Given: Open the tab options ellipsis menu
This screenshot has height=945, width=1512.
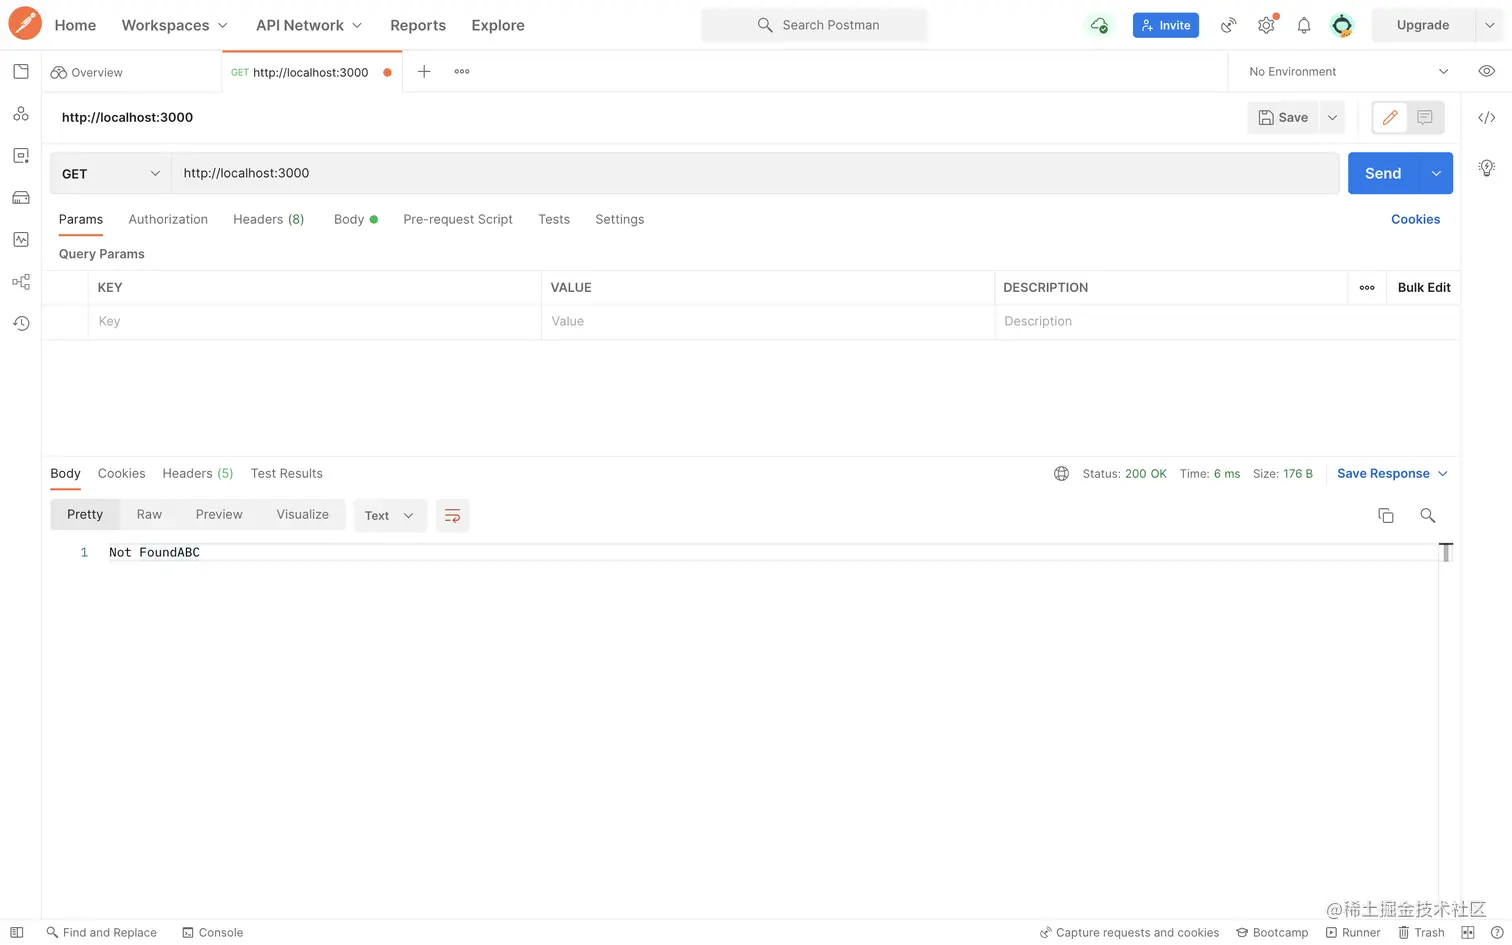Looking at the screenshot, I should [x=462, y=71].
